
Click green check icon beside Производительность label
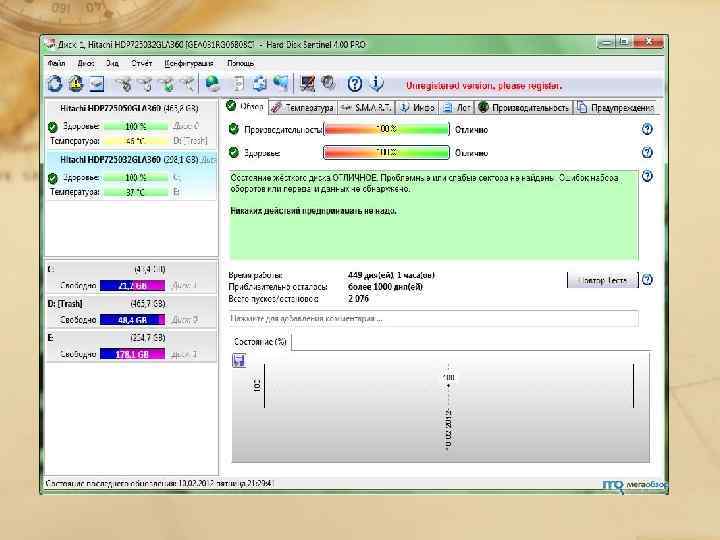click(x=234, y=129)
